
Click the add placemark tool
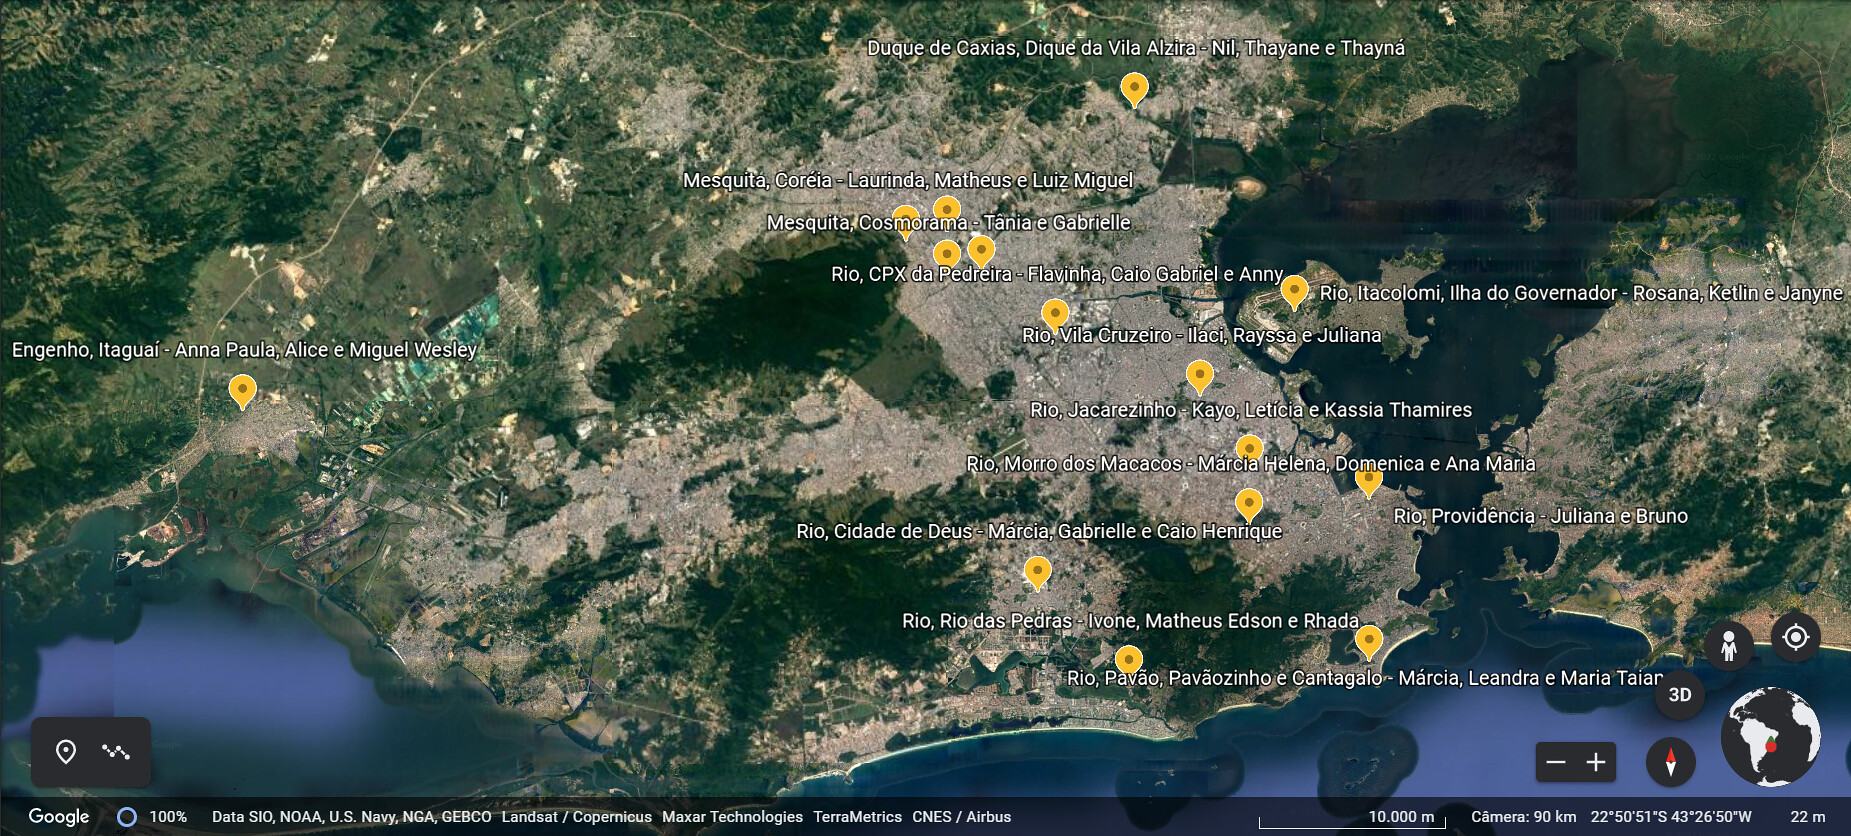(x=66, y=752)
